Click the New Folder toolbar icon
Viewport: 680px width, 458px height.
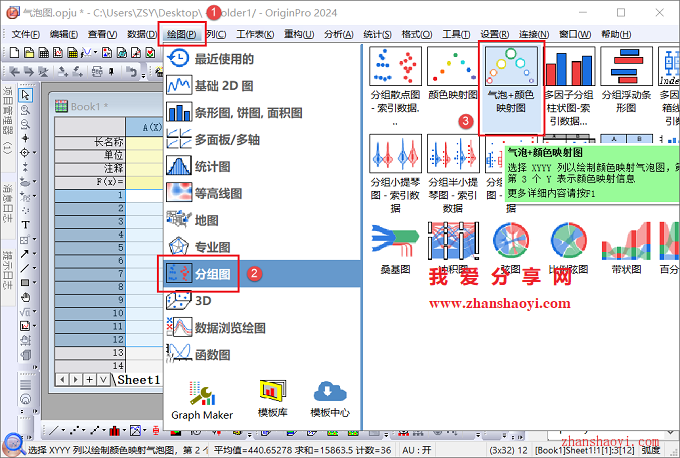(x=29, y=53)
